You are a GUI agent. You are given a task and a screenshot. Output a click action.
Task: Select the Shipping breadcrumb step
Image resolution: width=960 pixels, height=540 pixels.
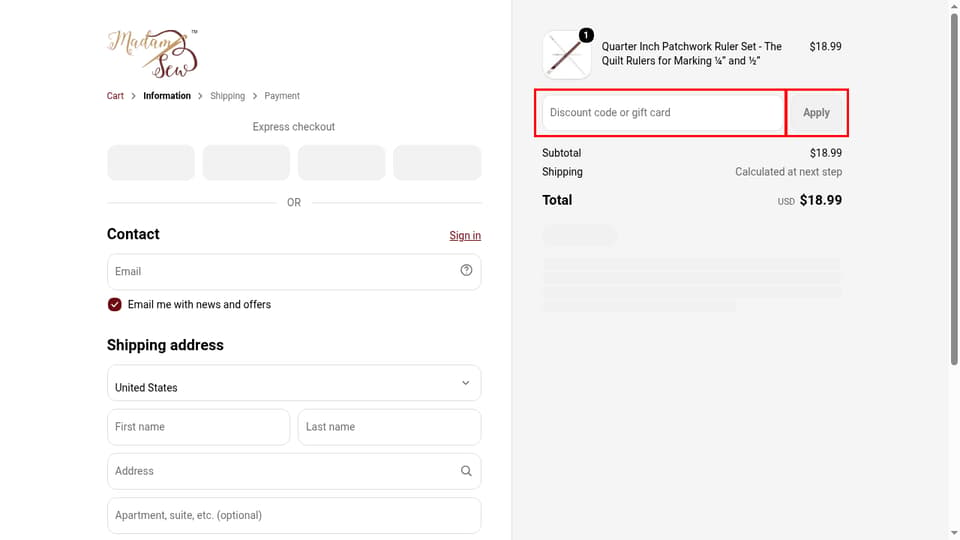click(x=227, y=96)
